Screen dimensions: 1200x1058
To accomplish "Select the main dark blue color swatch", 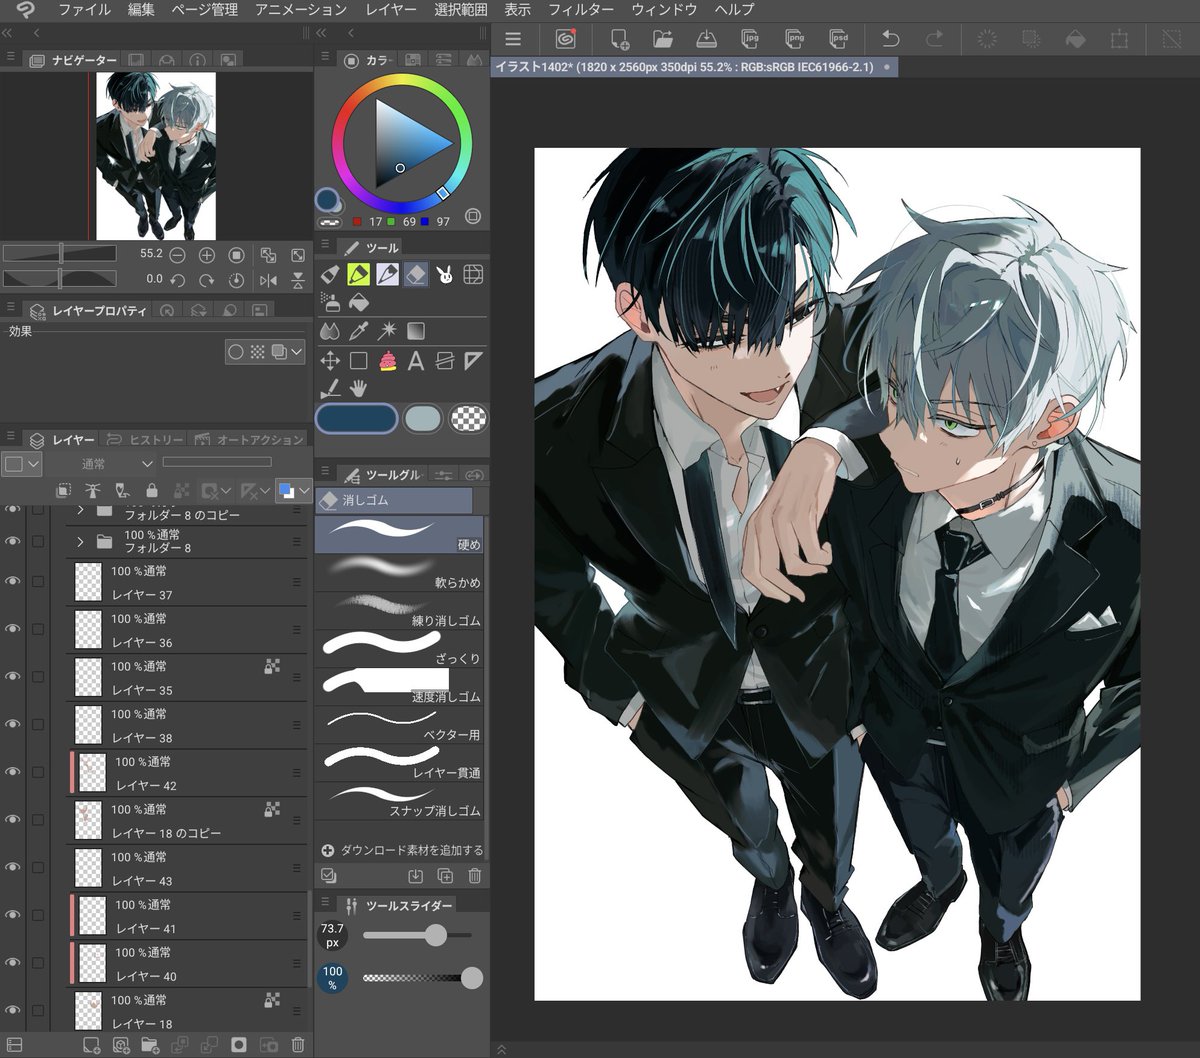I will coord(357,418).
